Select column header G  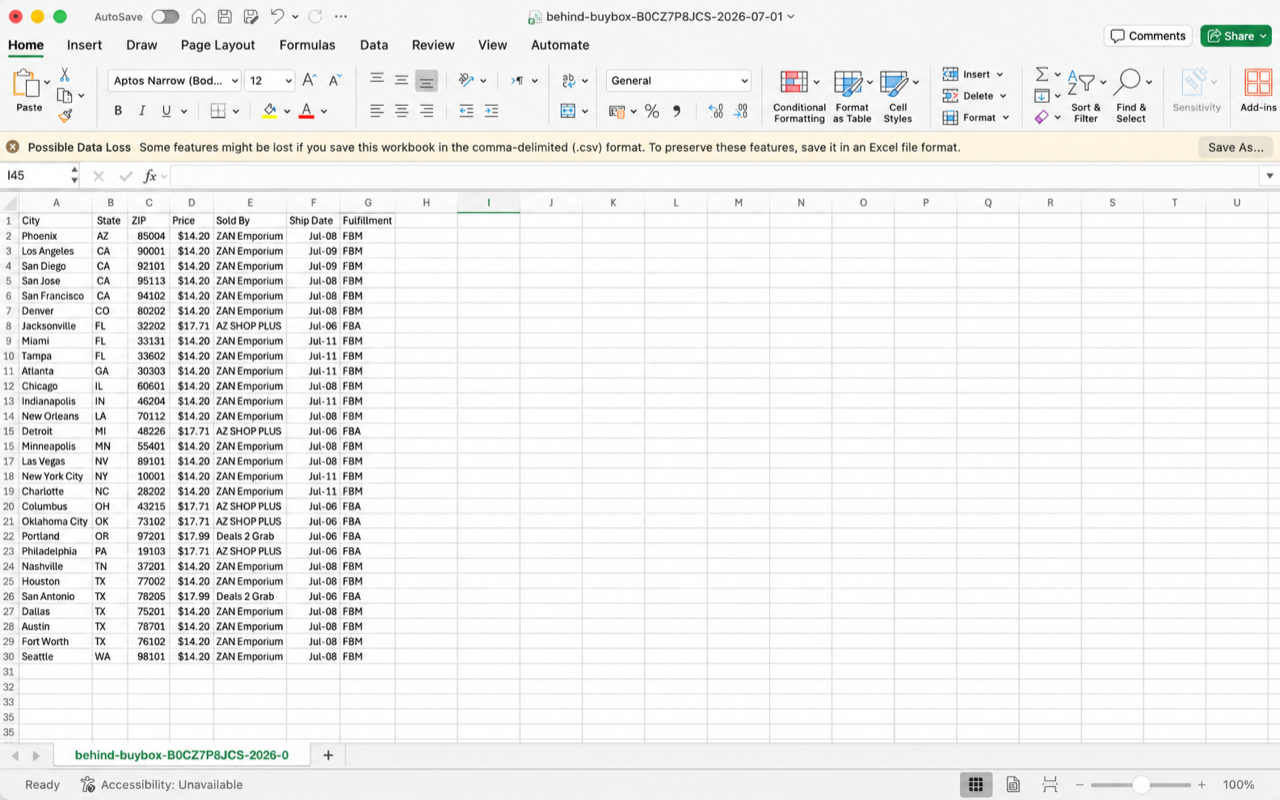tap(368, 203)
